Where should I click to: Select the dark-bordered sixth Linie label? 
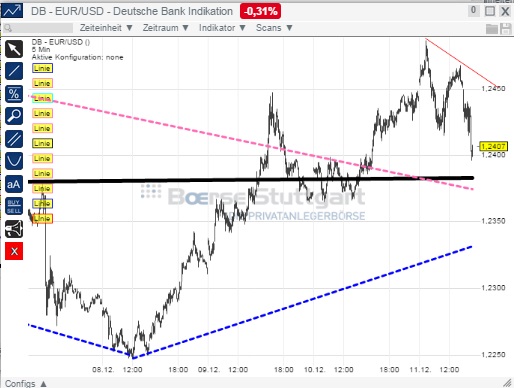(43, 143)
